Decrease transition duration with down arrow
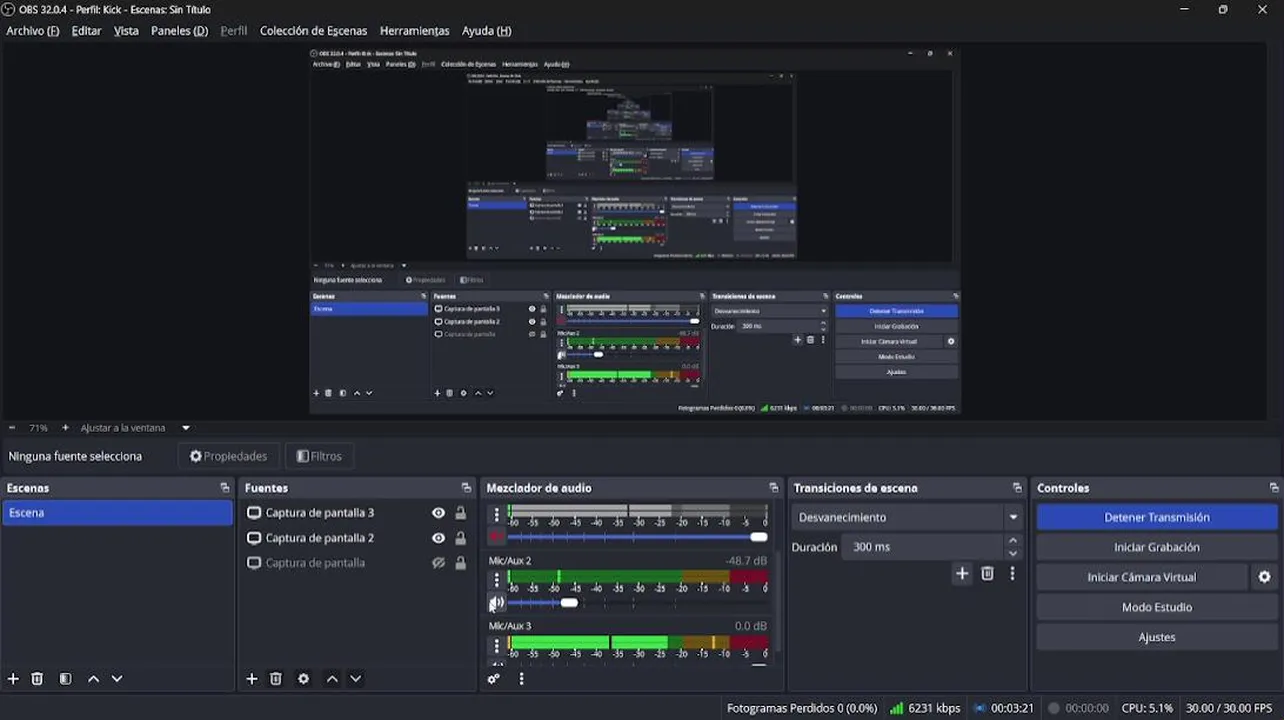 pos(1013,553)
